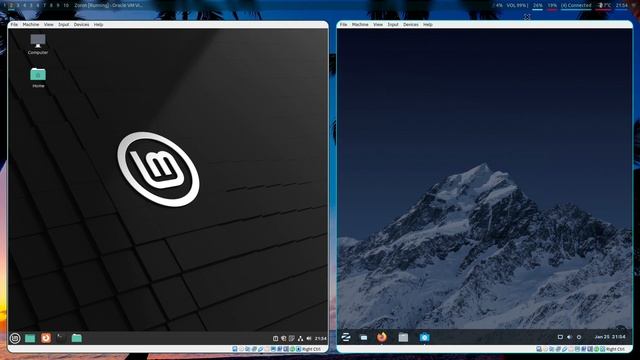640x360 pixels.
Task: Click the power icon in Zorin panel
Action: [579, 337]
